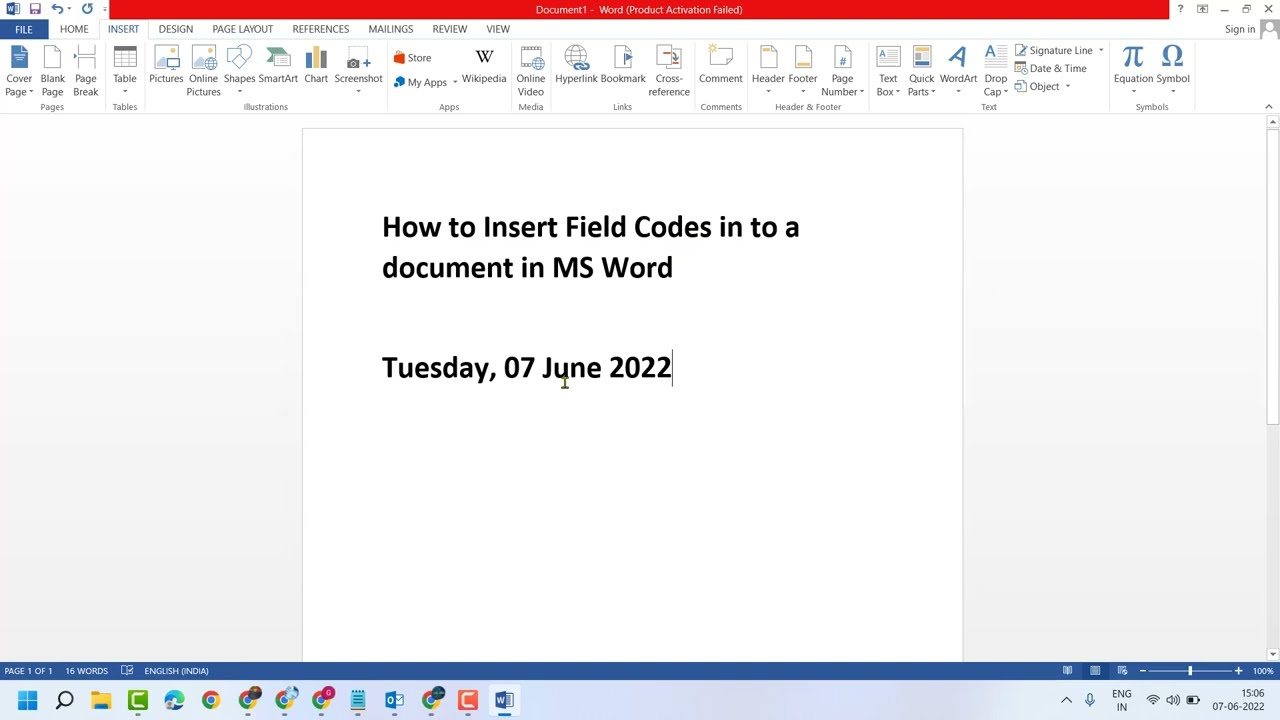Insert a Hyperlink
Screen dimensions: 1280x720
click(576, 65)
